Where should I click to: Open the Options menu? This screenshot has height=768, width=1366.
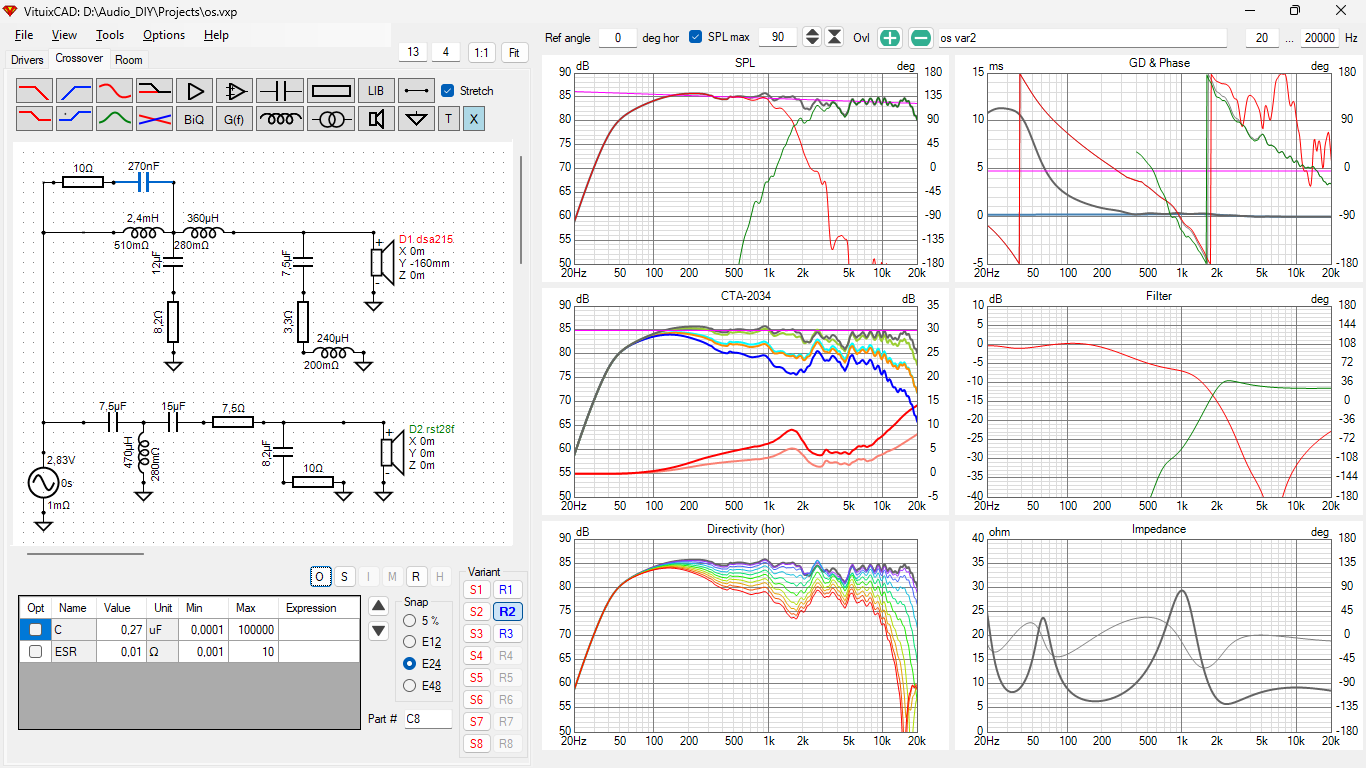point(164,35)
